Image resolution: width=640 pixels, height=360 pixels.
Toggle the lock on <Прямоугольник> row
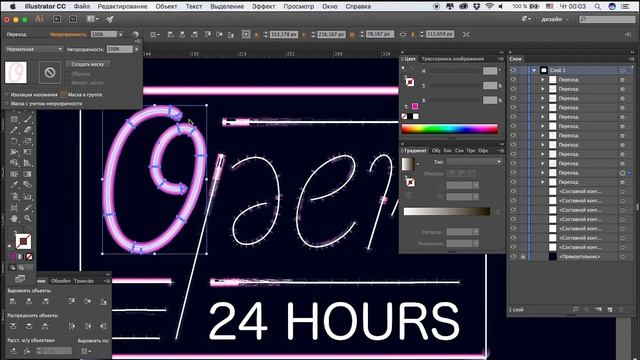click(x=522, y=257)
